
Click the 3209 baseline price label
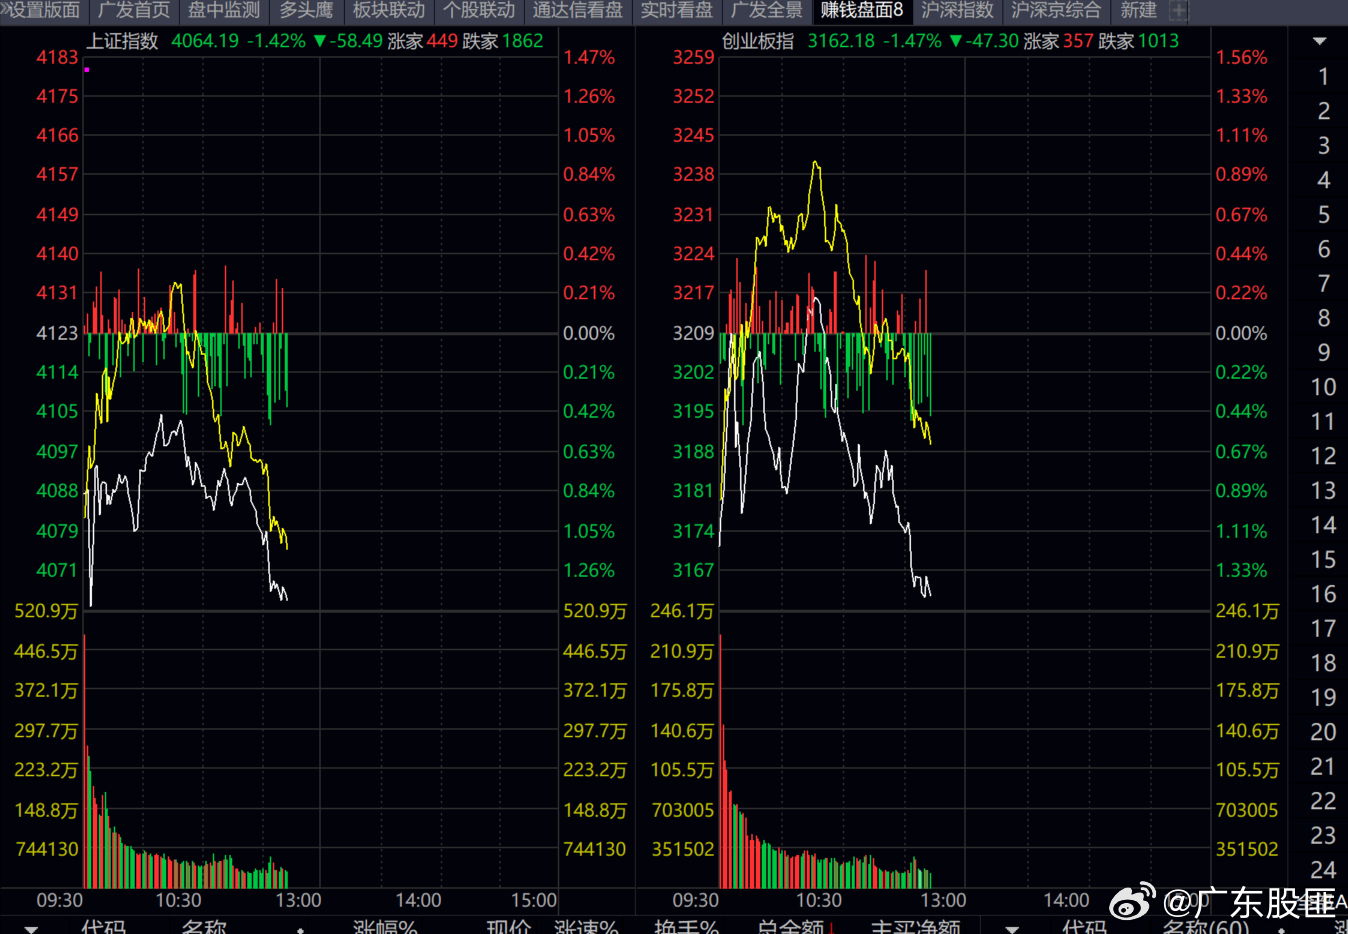[x=693, y=333]
